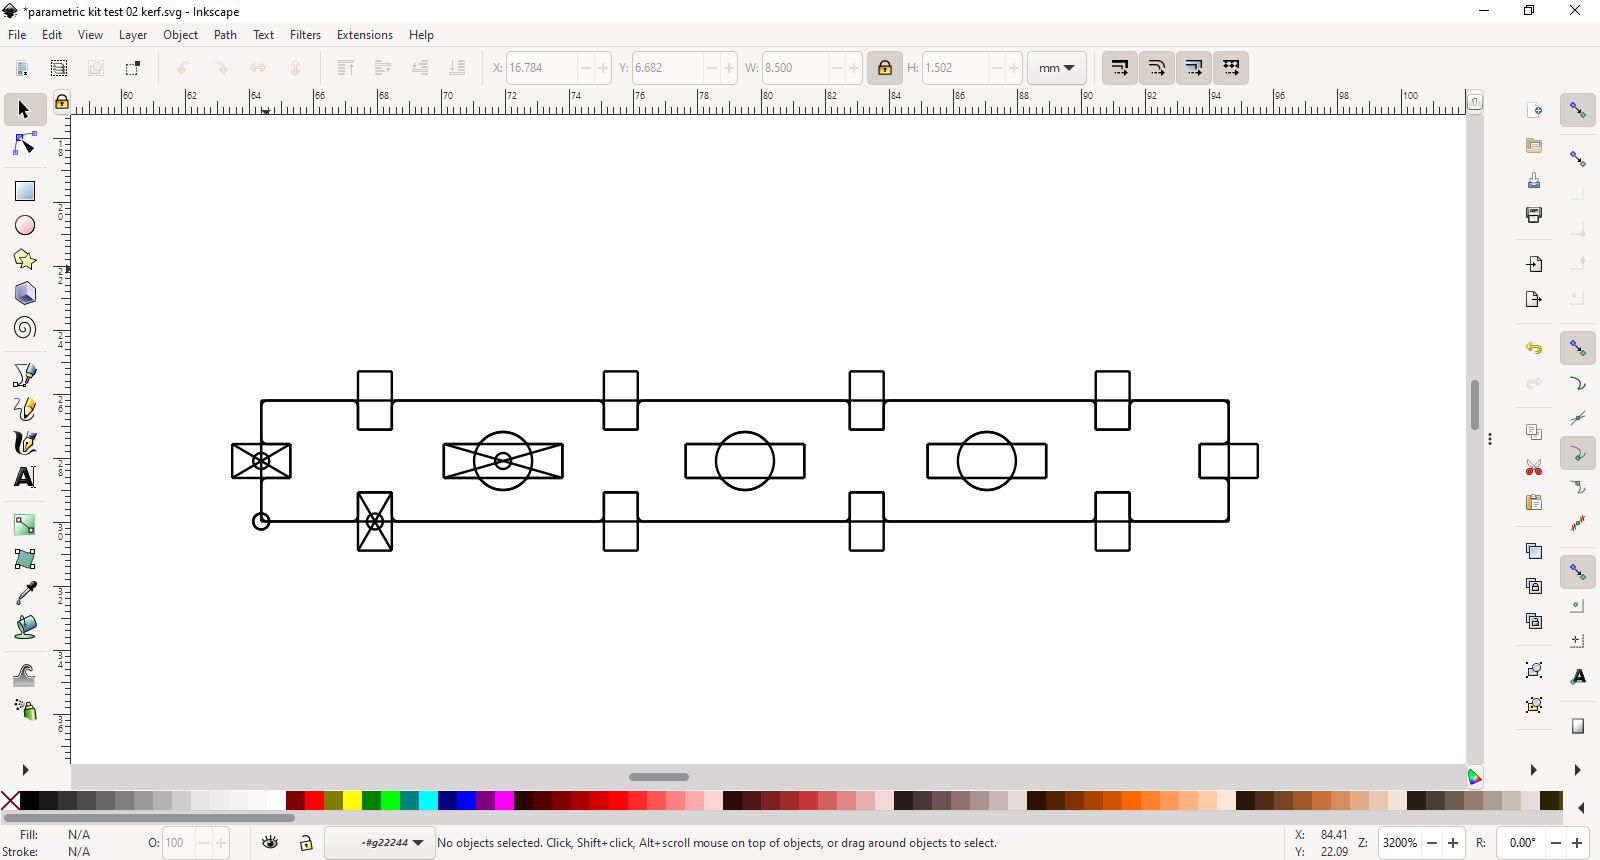The width and height of the screenshot is (1600, 860).
Task: Toggle current layer lock icon
Action: (x=306, y=843)
